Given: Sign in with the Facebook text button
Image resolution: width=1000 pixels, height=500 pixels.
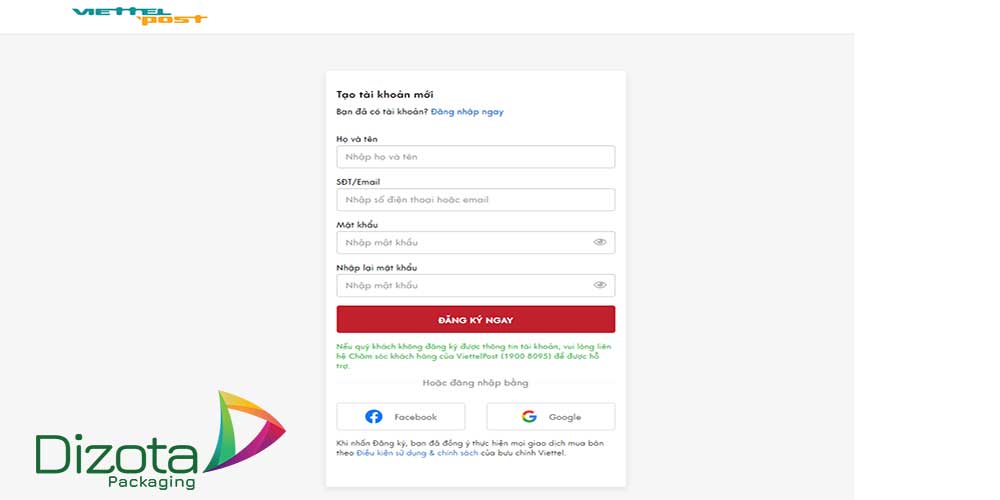Looking at the screenshot, I should 415,417.
